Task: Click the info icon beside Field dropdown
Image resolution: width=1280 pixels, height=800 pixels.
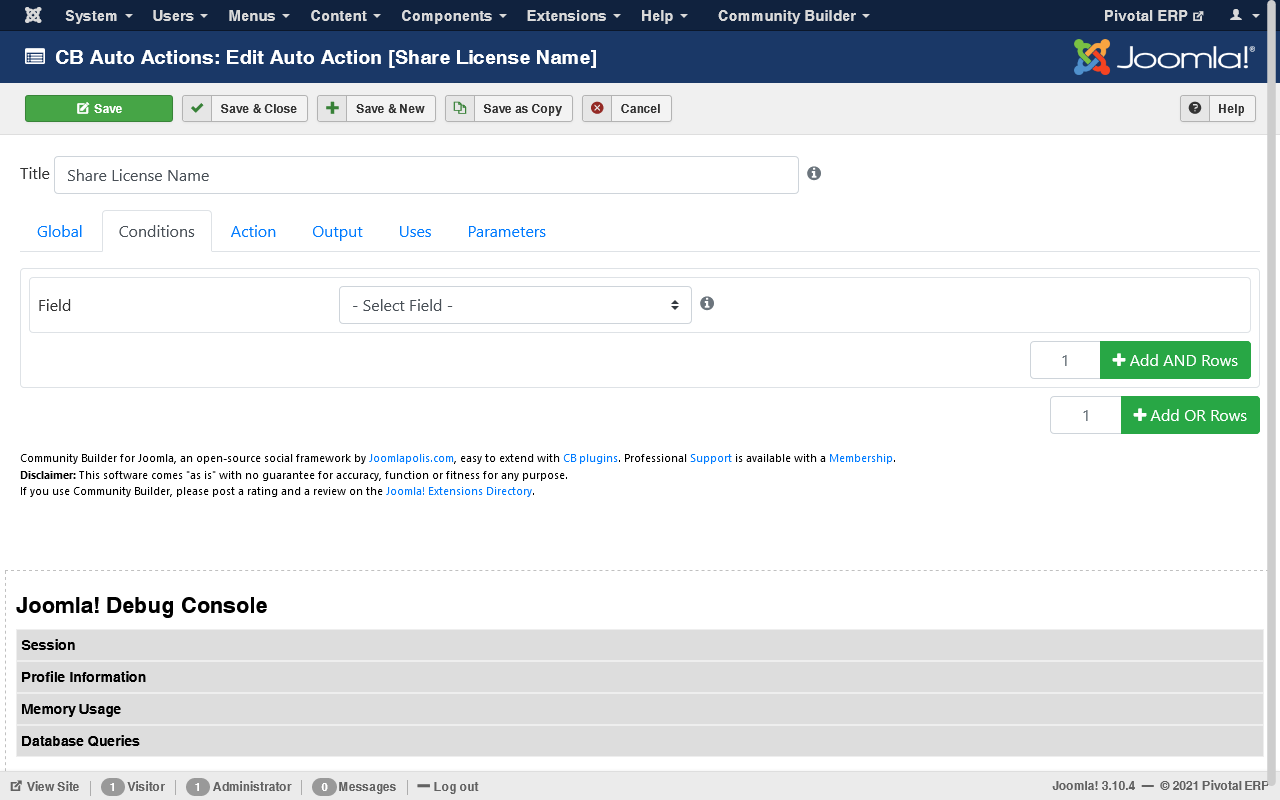Action: coord(707,303)
